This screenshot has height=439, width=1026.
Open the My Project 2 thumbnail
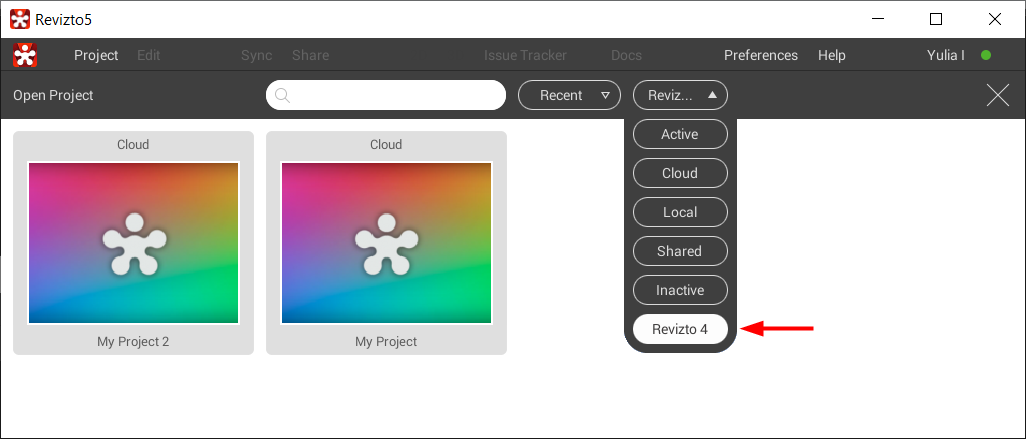click(x=133, y=243)
